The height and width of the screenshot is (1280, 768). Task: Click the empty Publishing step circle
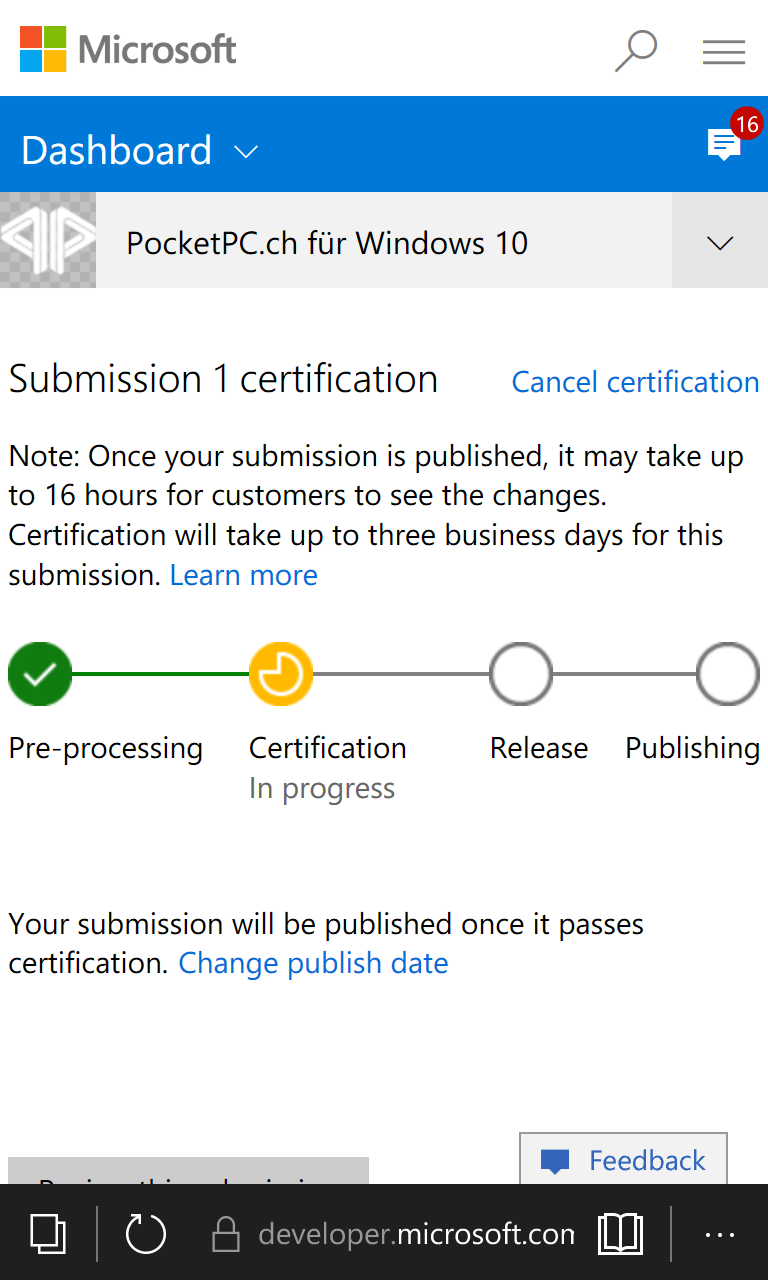pos(728,674)
